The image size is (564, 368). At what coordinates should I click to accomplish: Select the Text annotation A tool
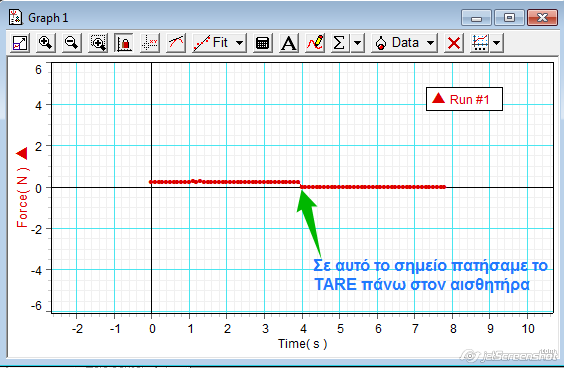tap(288, 43)
